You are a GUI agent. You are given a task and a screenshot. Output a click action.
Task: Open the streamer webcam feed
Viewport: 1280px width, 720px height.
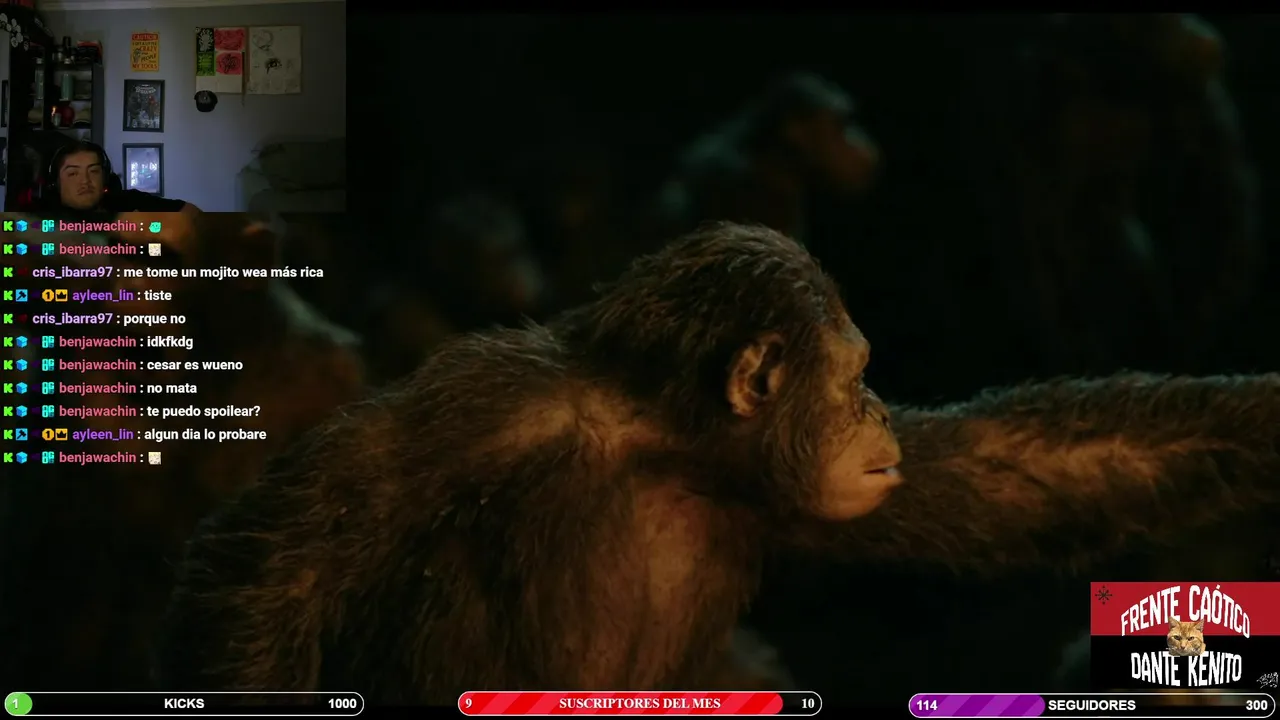pyautogui.click(x=173, y=106)
